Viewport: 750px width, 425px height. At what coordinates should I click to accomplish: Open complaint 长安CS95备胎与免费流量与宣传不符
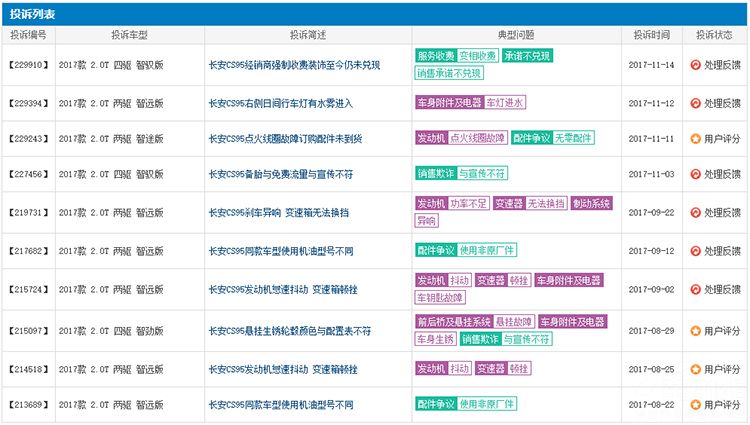click(x=280, y=174)
